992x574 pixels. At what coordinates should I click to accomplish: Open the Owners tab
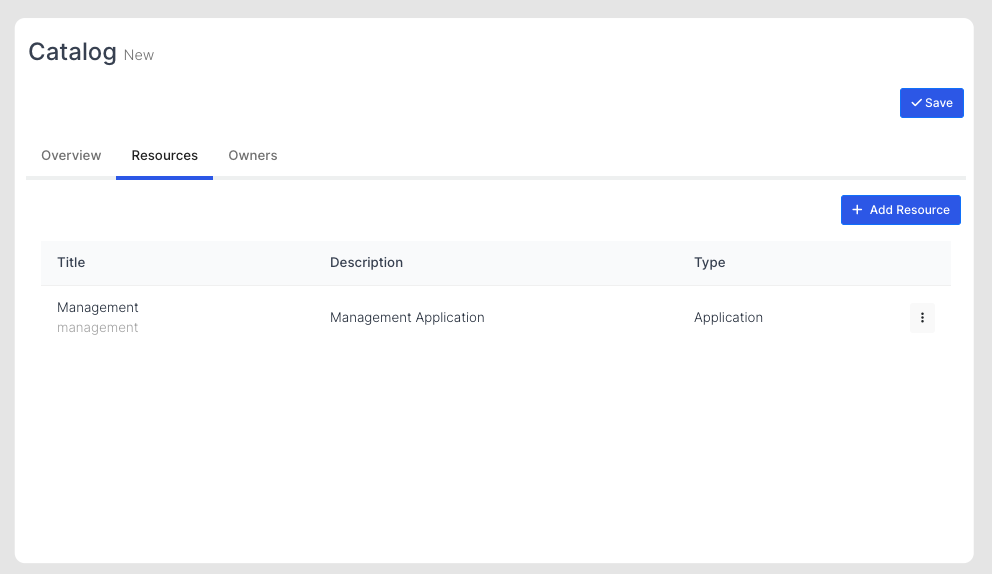253,156
